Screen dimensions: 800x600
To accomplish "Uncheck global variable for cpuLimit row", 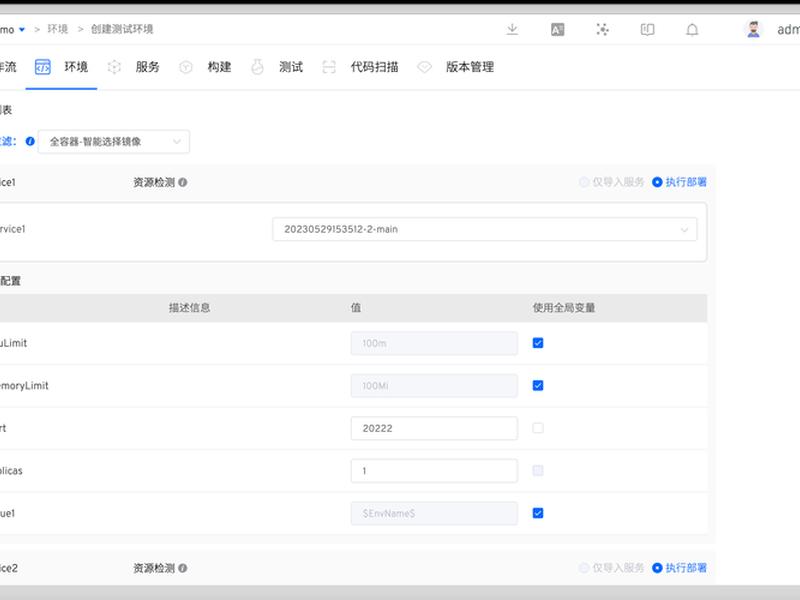I will coord(538,343).
